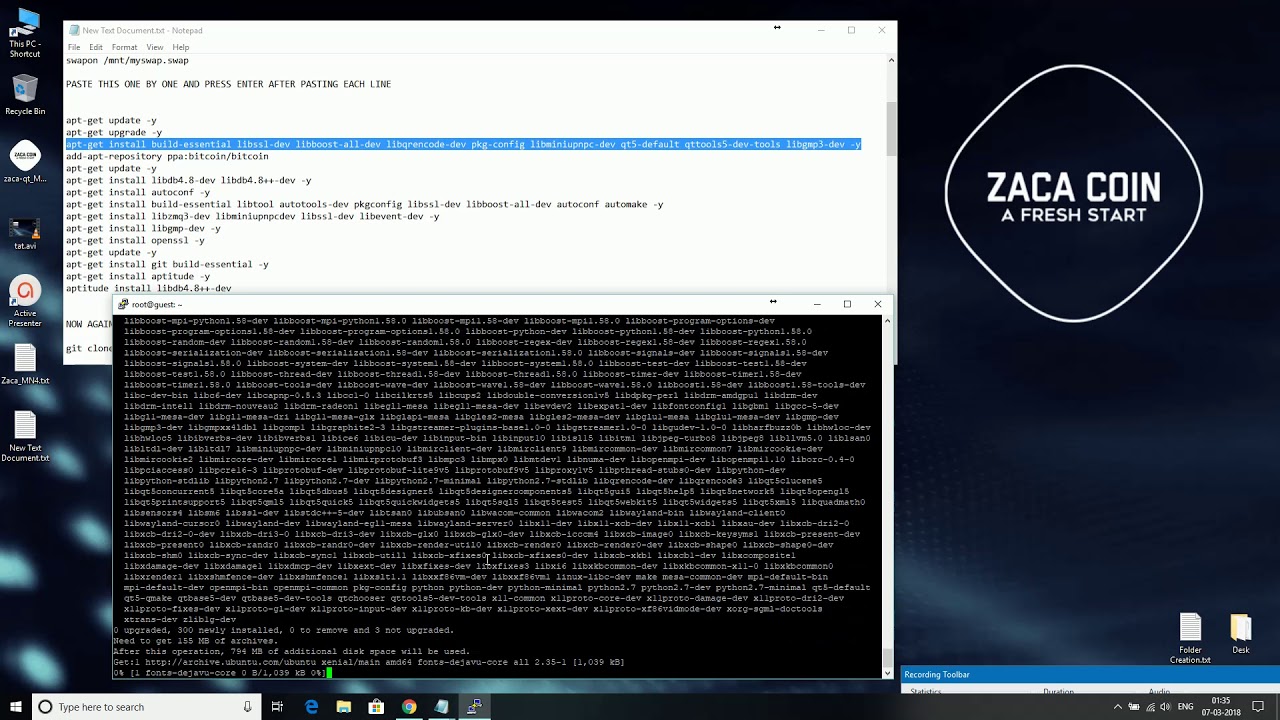Image resolution: width=1280 pixels, height=720 pixels.
Task: Switch to PuTTY taskbar button
Action: [x=474, y=707]
